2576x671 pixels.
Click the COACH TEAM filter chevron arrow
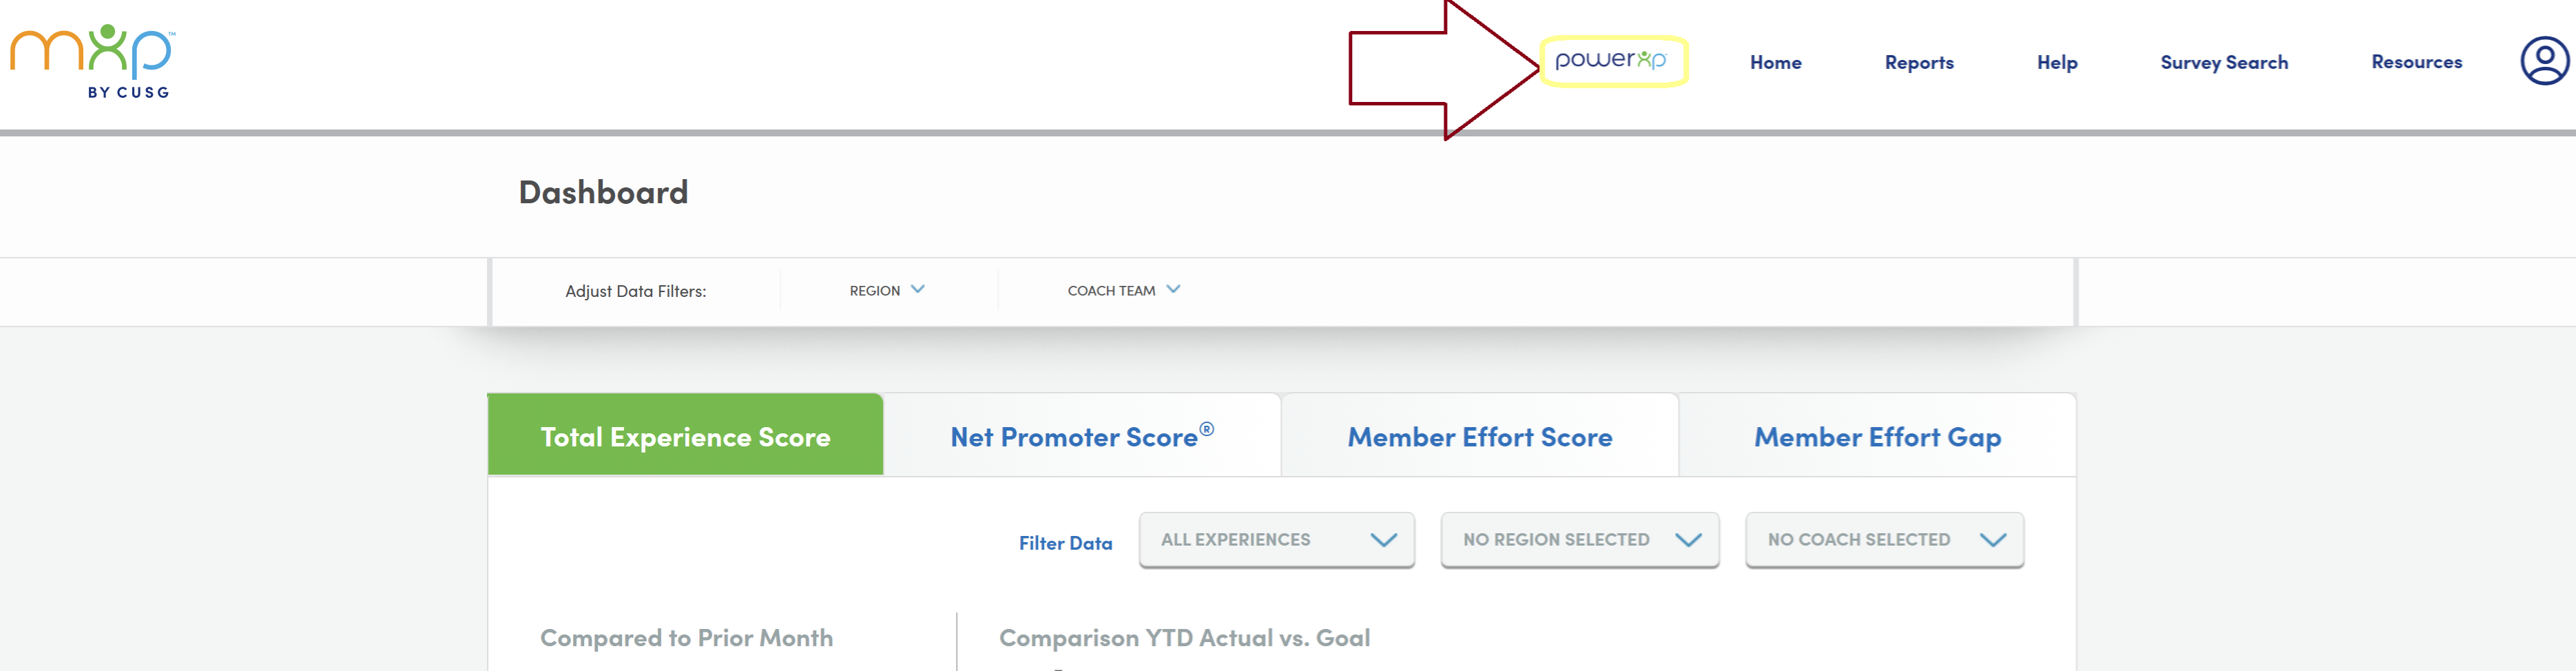click(1174, 290)
